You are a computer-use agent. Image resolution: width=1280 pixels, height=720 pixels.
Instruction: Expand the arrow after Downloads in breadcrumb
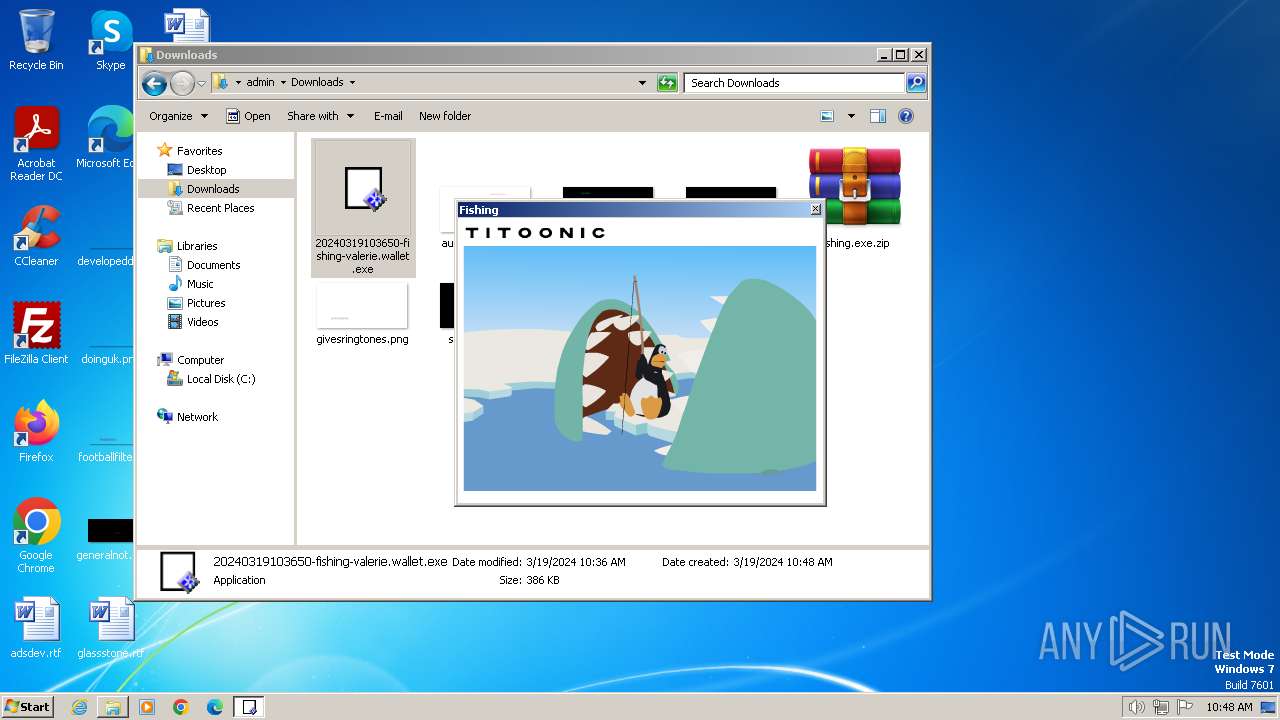coord(352,83)
